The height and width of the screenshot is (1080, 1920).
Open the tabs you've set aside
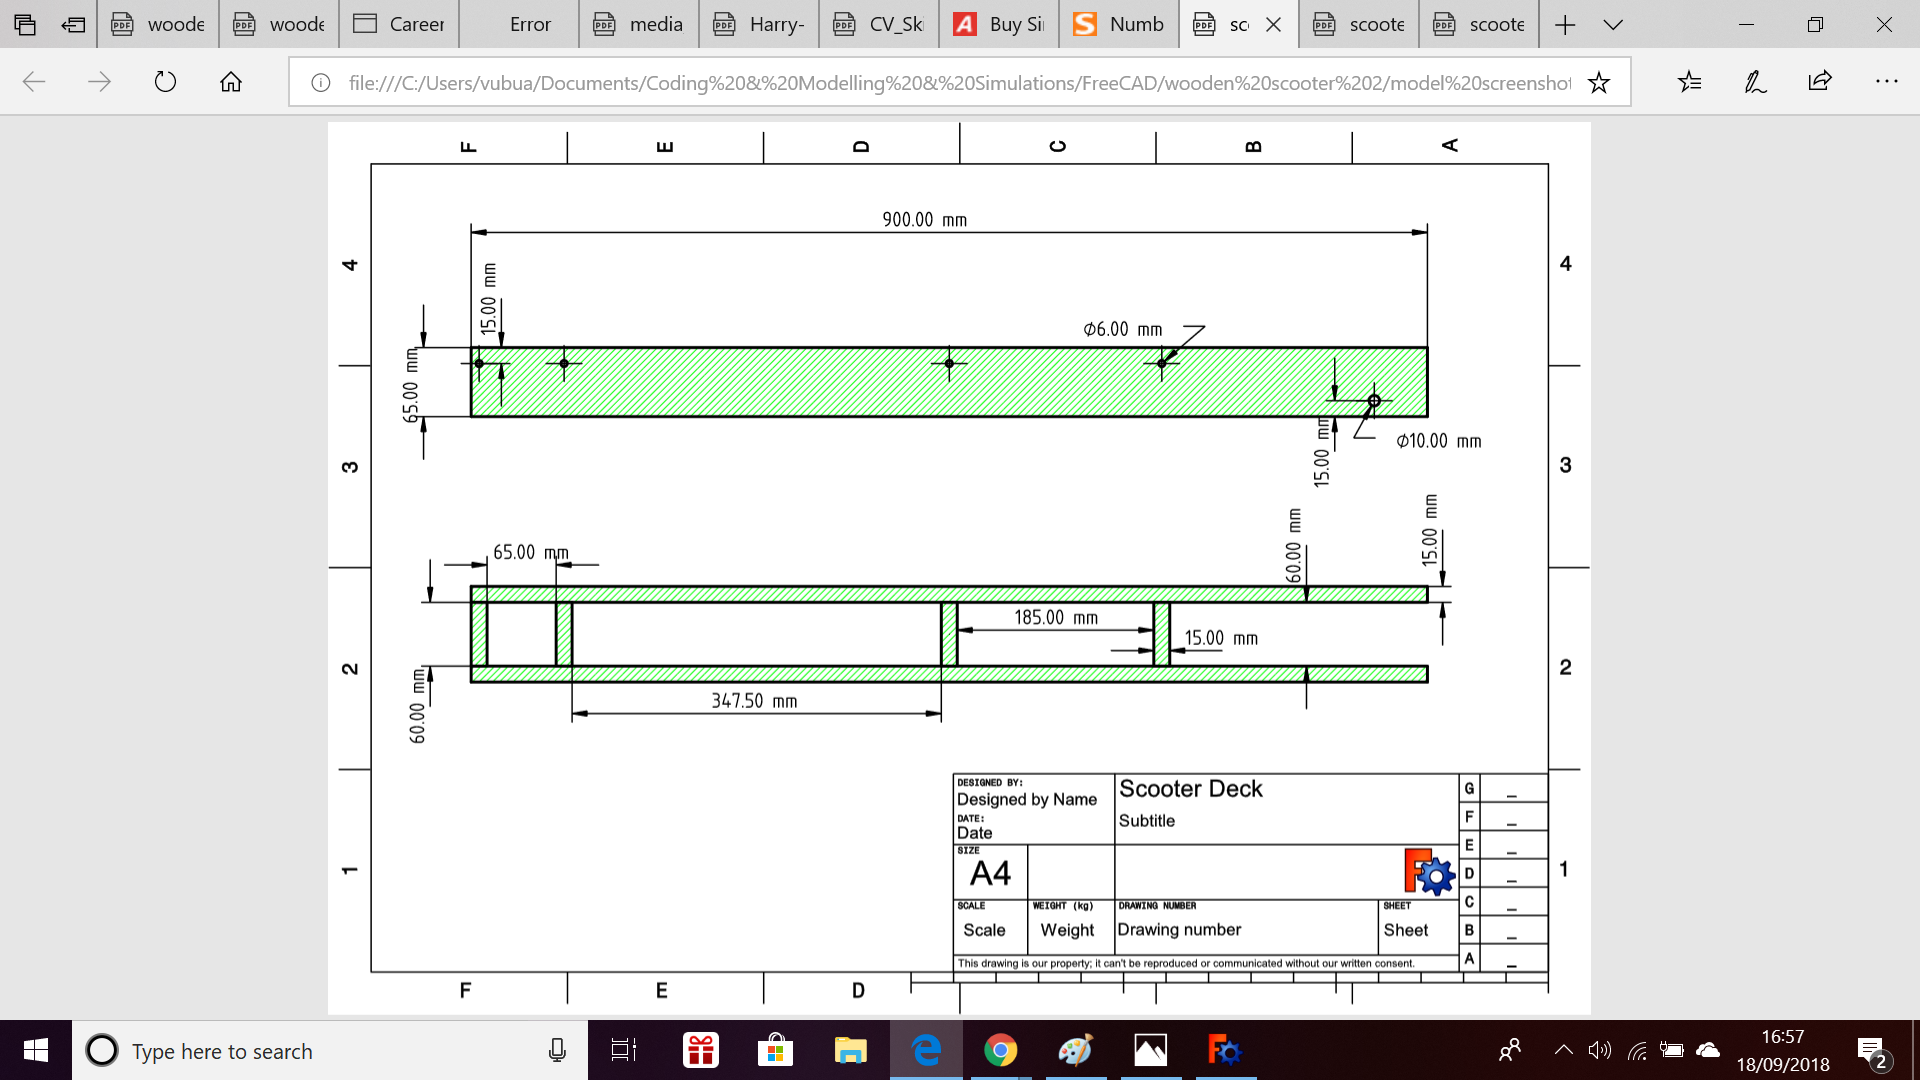25,24
